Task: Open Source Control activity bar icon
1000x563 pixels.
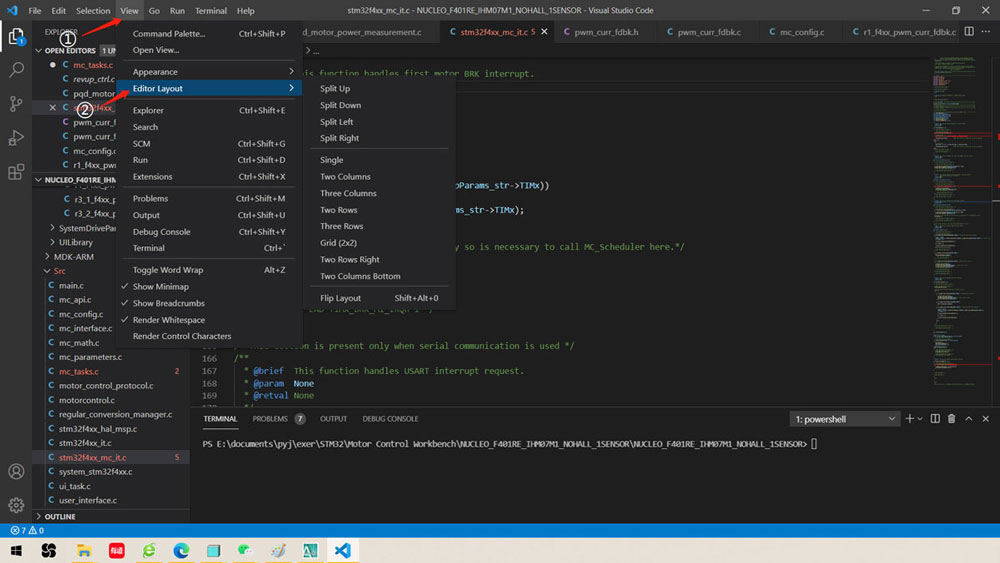Action: tap(16, 103)
